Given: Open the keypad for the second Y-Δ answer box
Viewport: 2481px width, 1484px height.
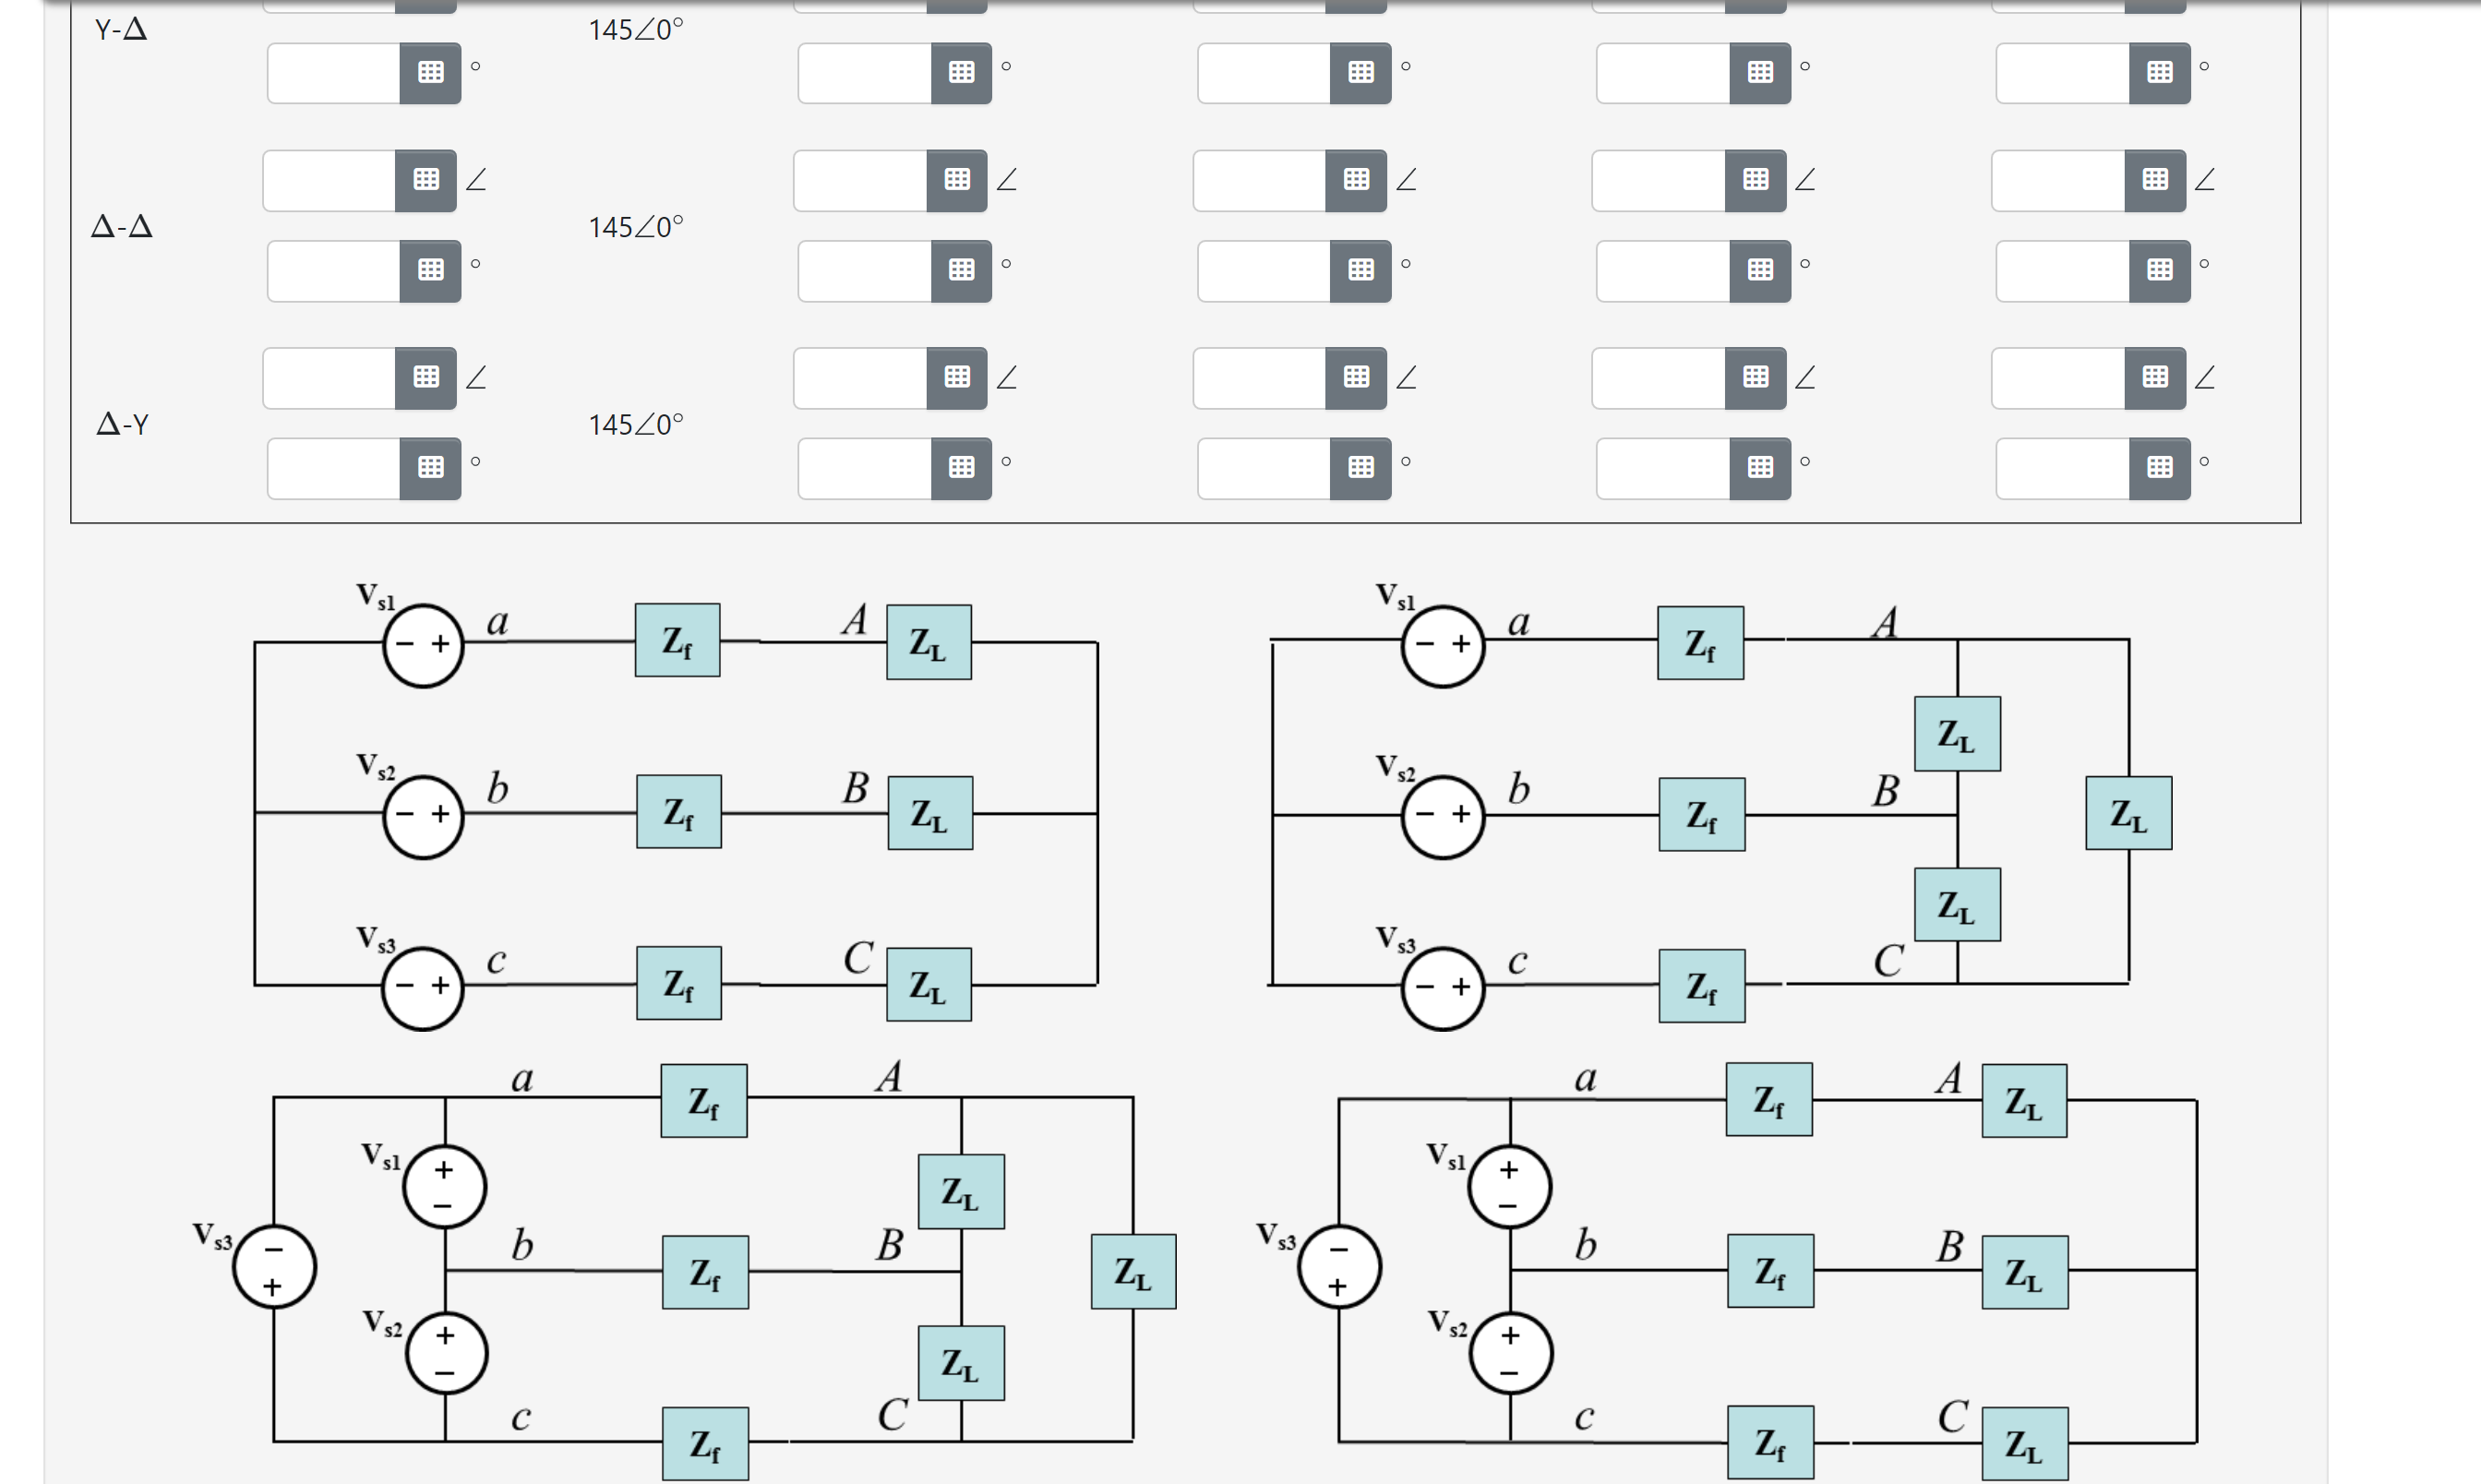Looking at the screenshot, I should (958, 73).
